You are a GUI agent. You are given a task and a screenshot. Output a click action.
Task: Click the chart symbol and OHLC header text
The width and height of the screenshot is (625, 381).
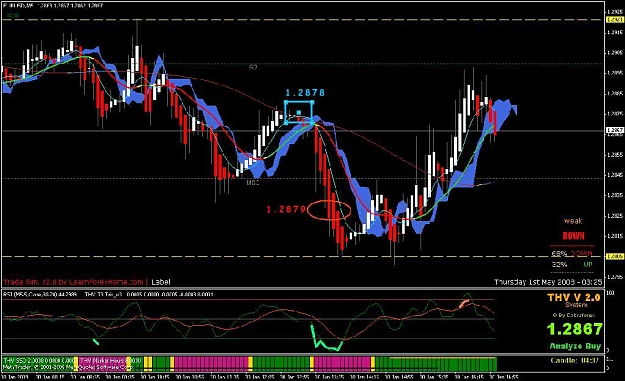tap(53, 6)
